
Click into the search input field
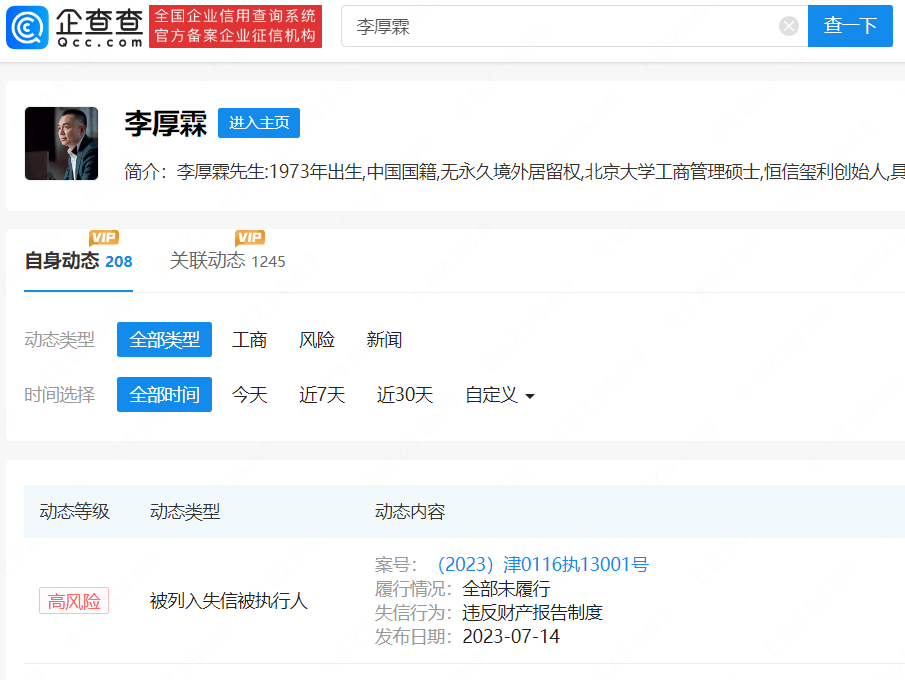click(x=560, y=26)
